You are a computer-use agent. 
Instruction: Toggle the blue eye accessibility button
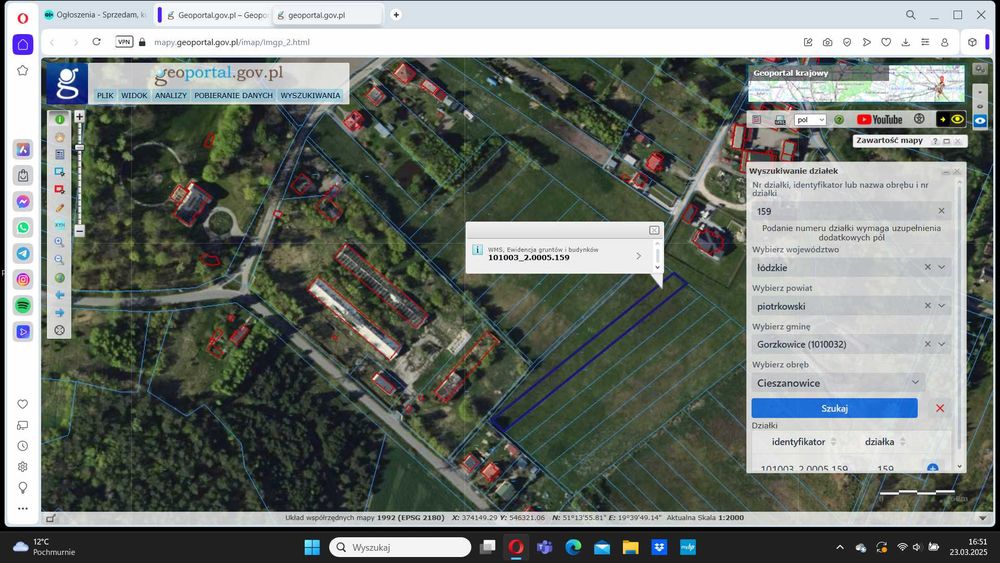(x=980, y=120)
